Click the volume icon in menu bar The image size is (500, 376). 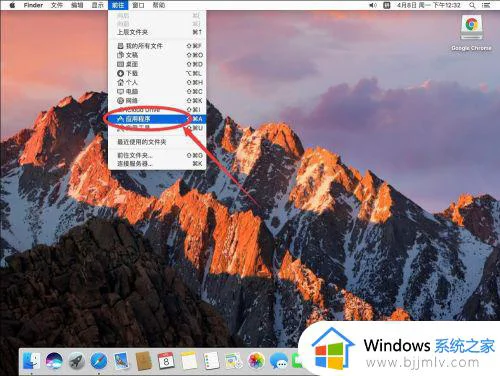[372, 5]
